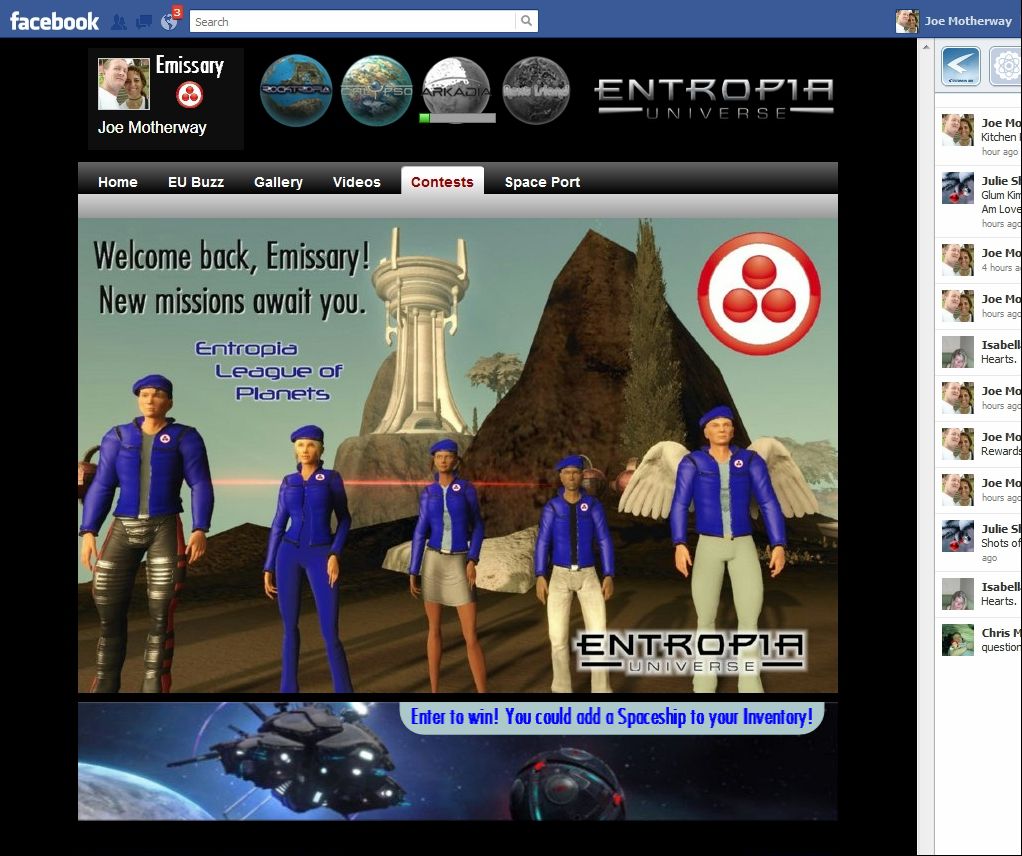The height and width of the screenshot is (856, 1022).
Task: Click the profile photo beside Emissary
Action: click(124, 84)
